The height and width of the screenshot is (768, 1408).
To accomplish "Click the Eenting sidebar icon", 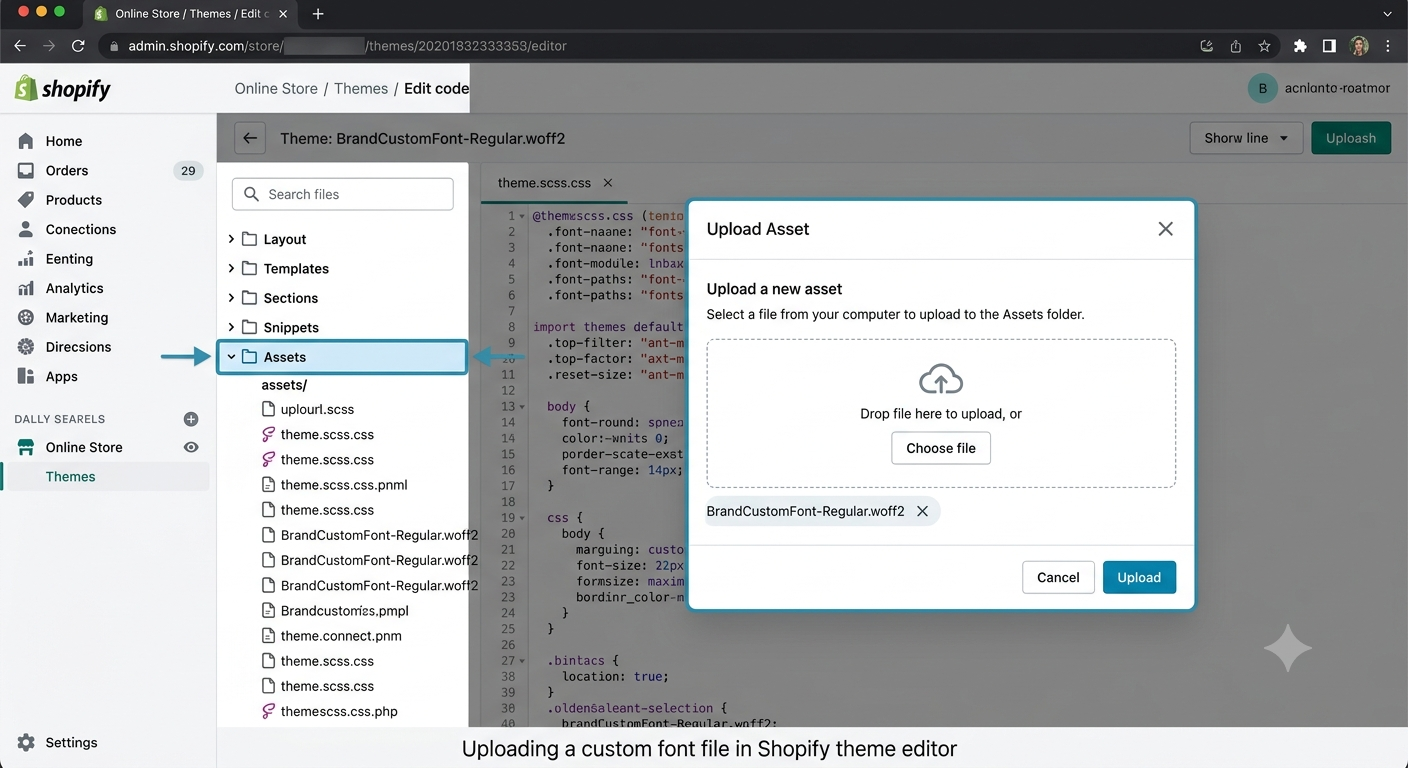I will pos(26,259).
